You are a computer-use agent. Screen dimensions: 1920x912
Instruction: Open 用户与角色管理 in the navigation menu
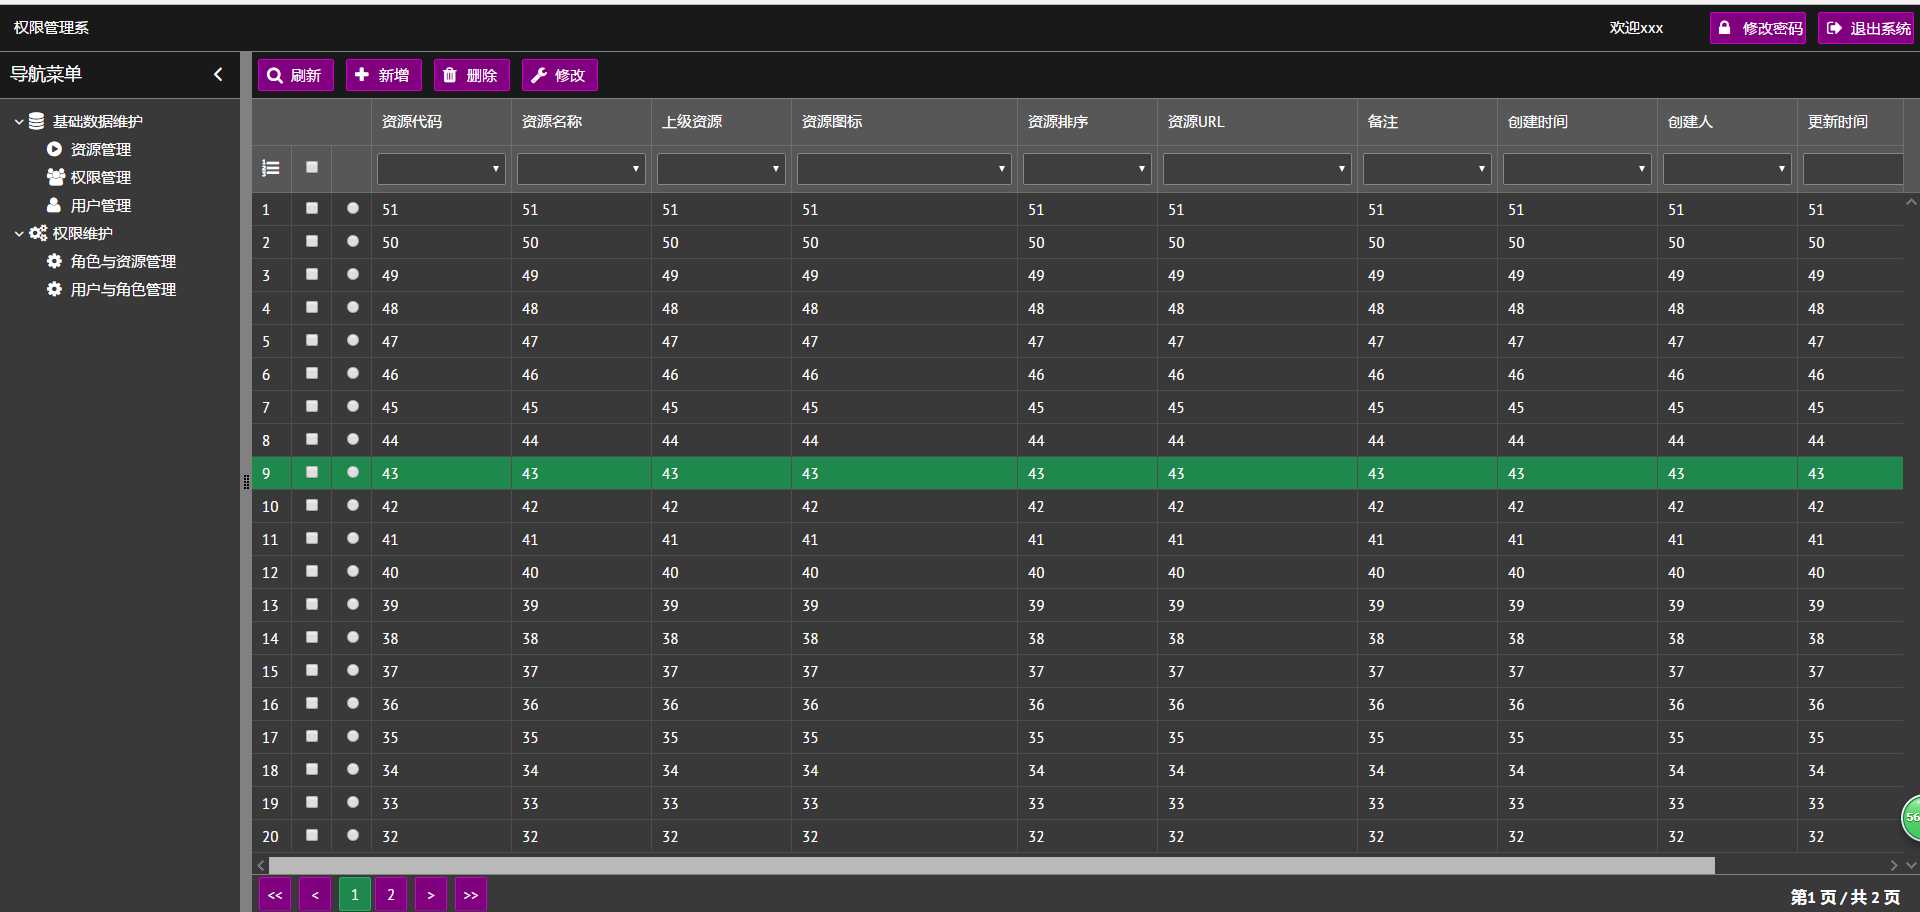click(123, 289)
